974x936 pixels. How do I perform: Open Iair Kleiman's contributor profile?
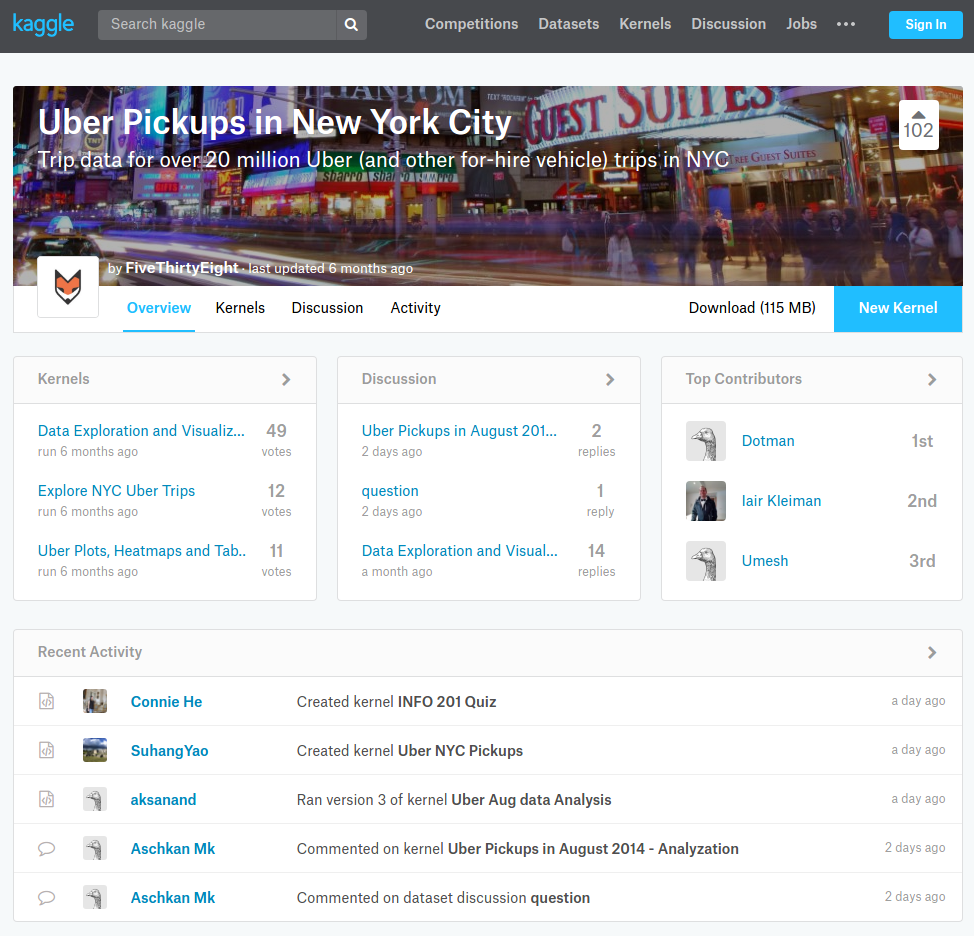pos(781,501)
